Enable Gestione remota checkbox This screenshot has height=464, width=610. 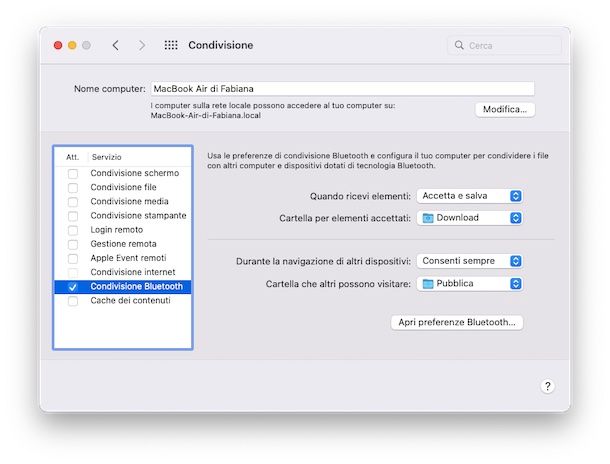(73, 244)
